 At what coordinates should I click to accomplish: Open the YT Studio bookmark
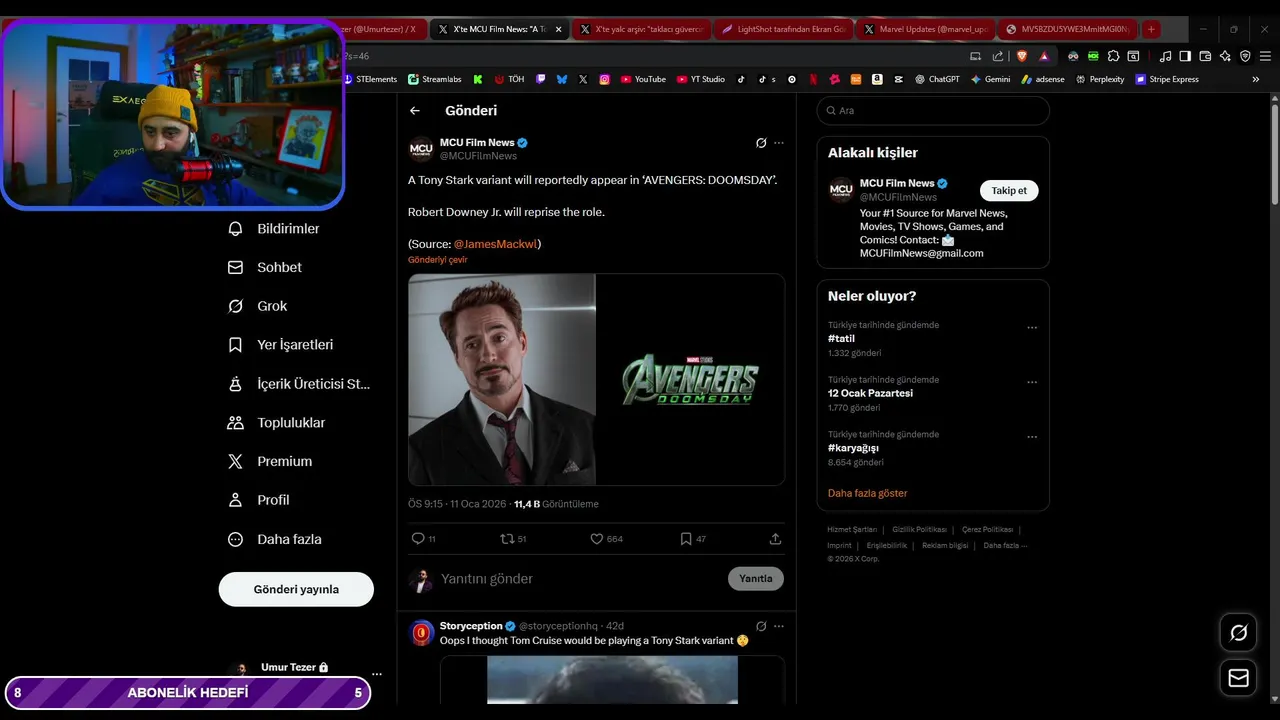701,79
